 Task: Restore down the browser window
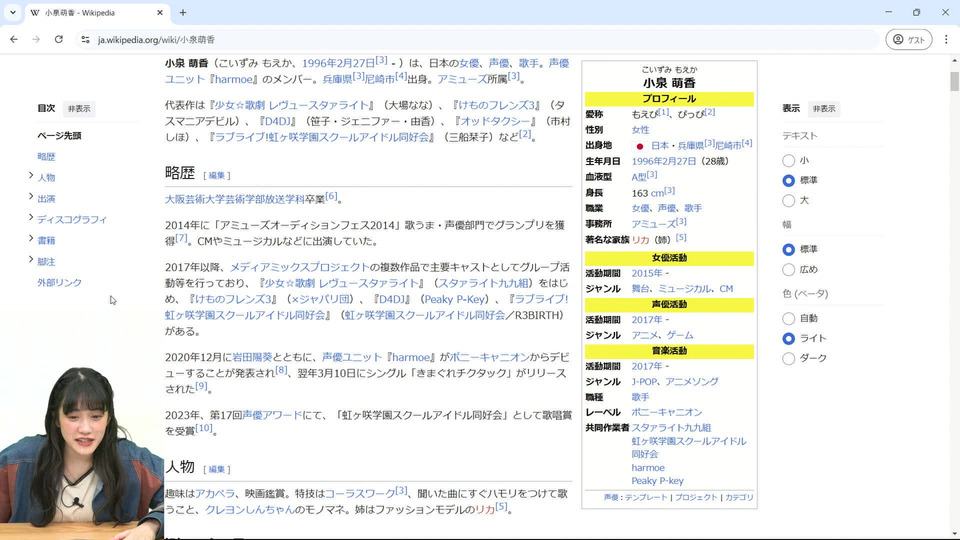pyautogui.click(x=917, y=12)
